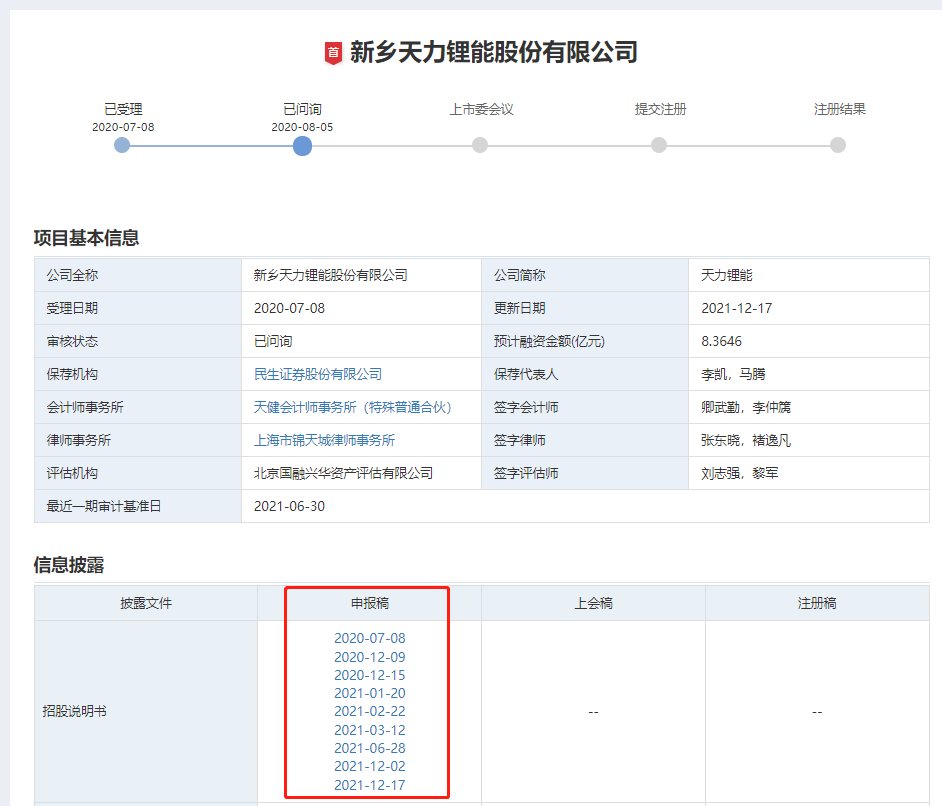942x806 pixels.
Task: Click the 注册稿 column header
Action: coord(816,603)
